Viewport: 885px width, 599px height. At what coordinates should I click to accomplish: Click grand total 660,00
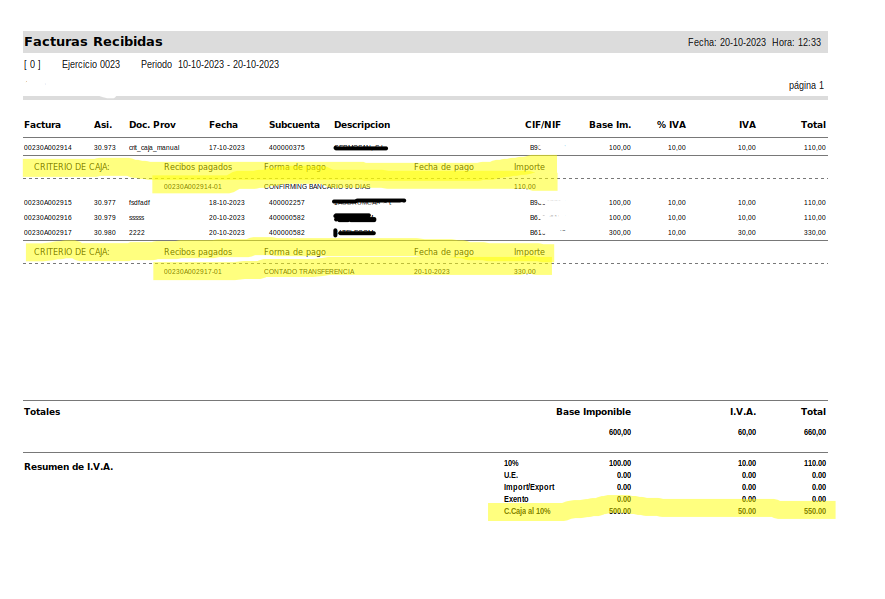coord(814,432)
